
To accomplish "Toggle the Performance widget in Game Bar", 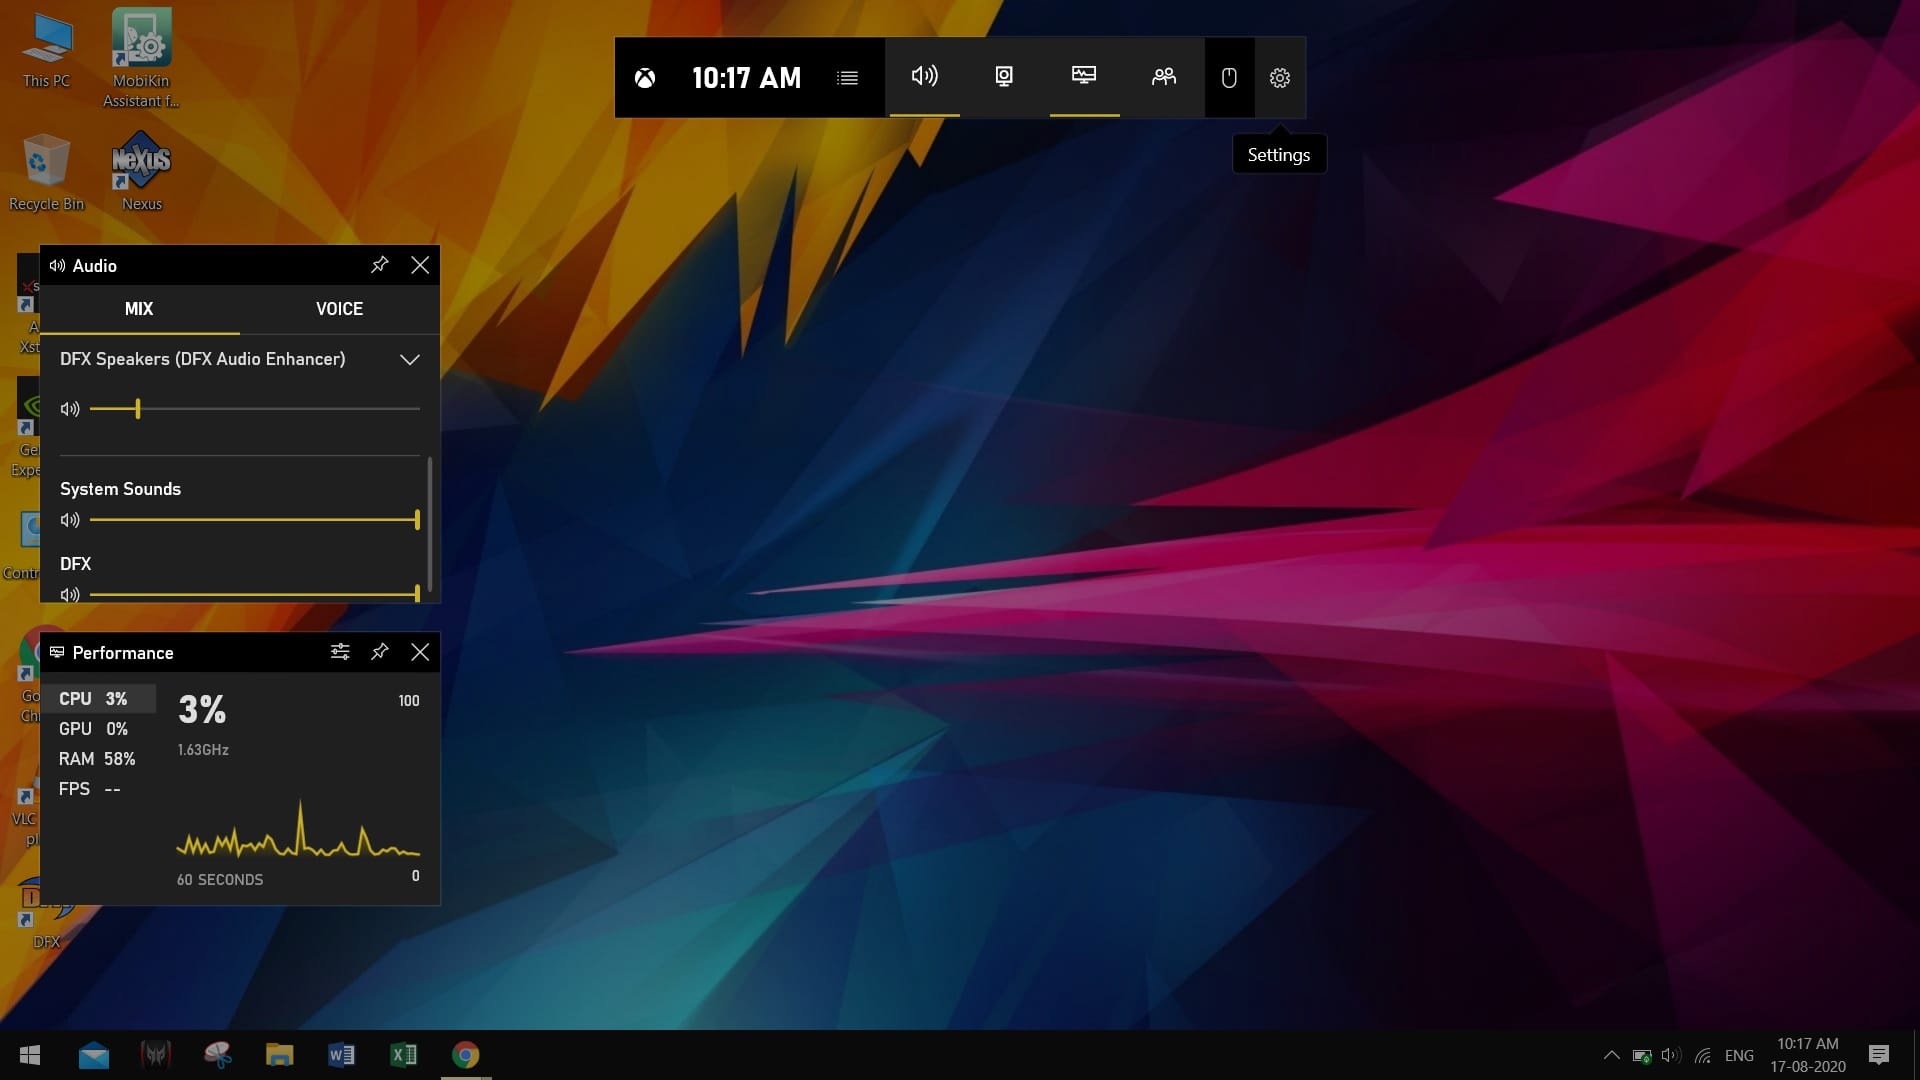I will (1084, 77).
